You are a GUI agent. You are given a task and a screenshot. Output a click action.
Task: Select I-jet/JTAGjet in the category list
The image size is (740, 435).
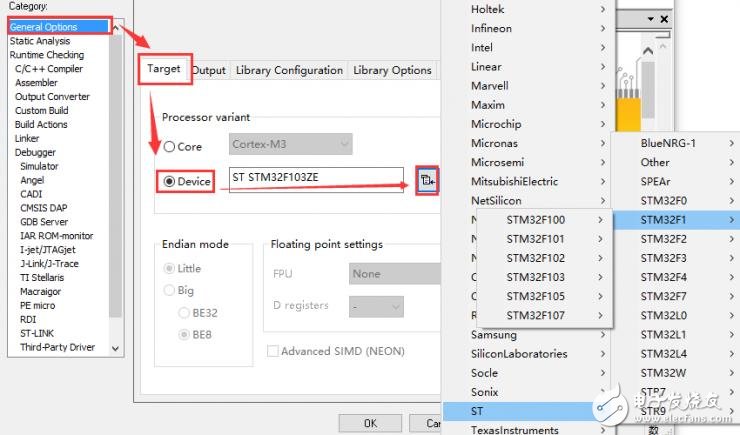(x=48, y=250)
